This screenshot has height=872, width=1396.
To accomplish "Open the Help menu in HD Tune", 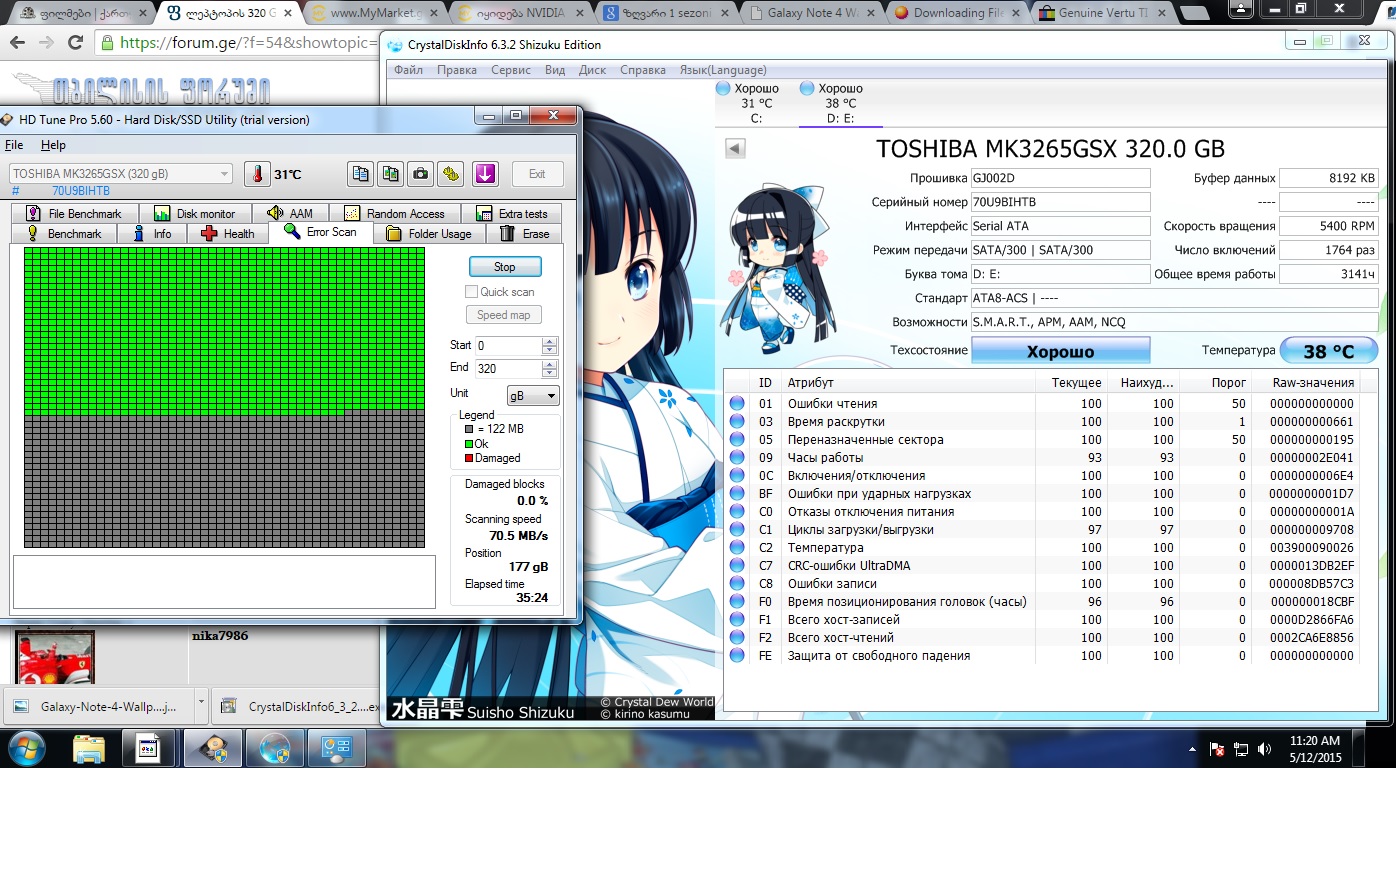I will pyautogui.click(x=53, y=145).
